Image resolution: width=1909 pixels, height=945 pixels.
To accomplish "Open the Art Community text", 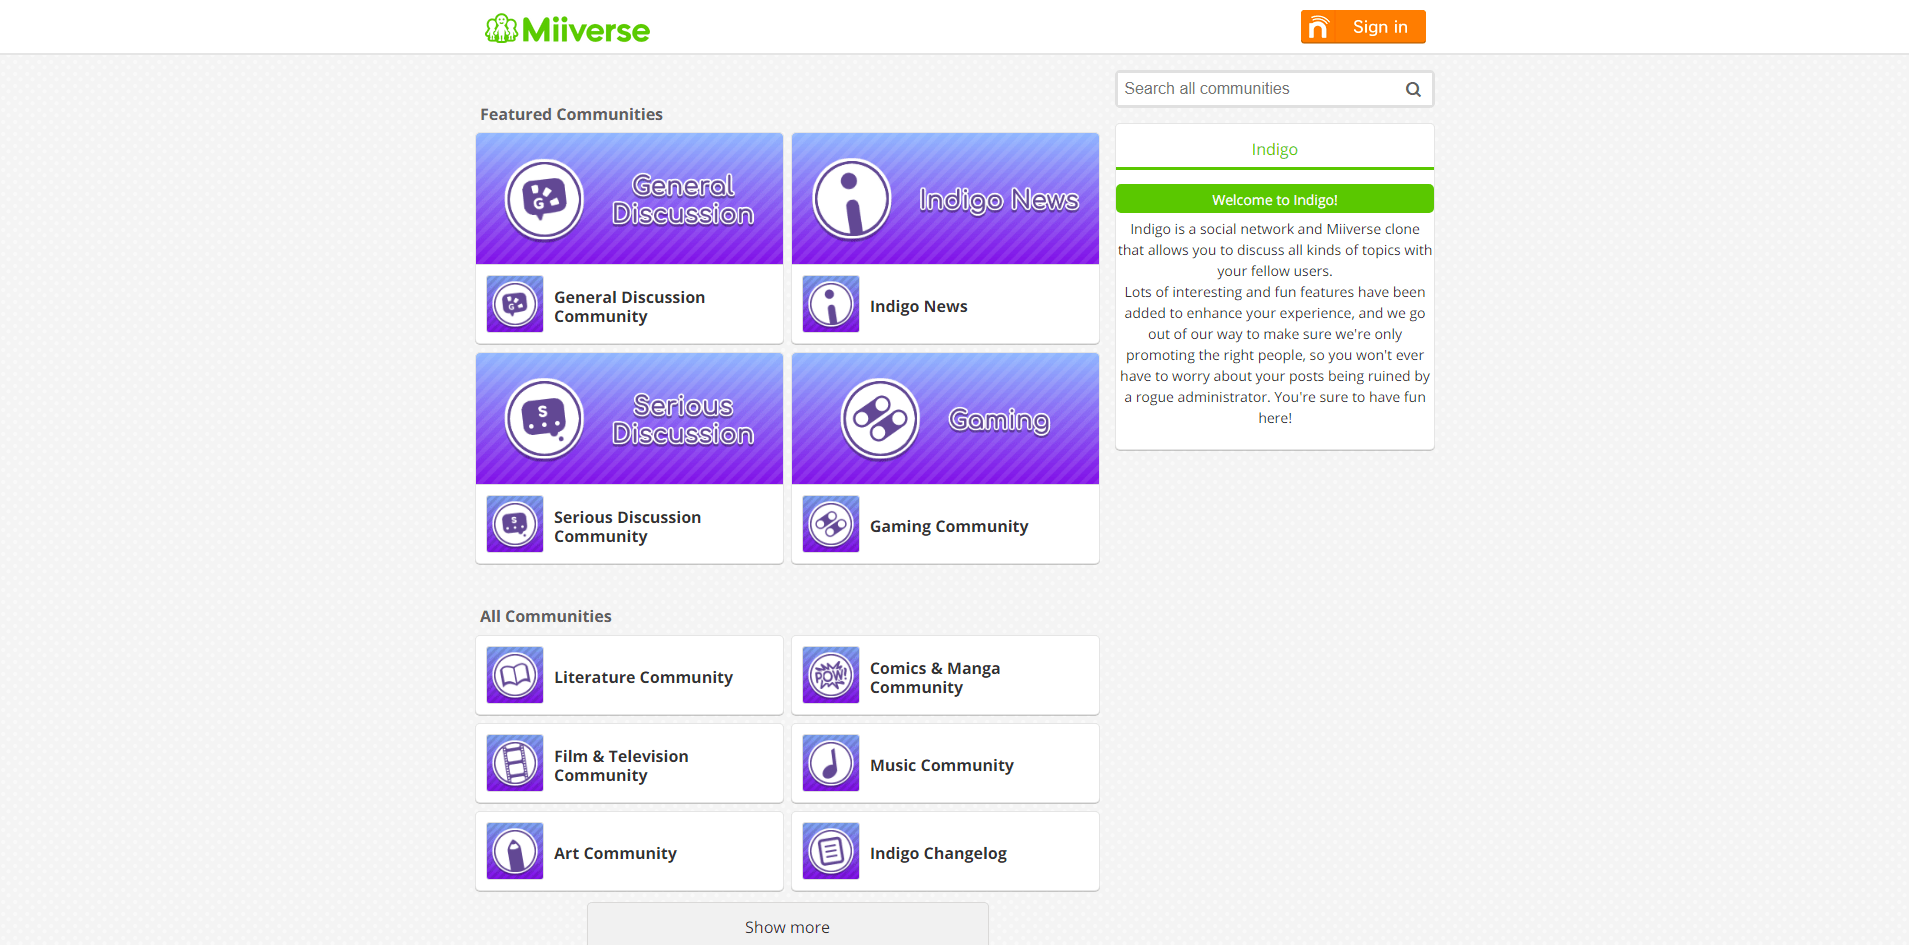I will (615, 853).
